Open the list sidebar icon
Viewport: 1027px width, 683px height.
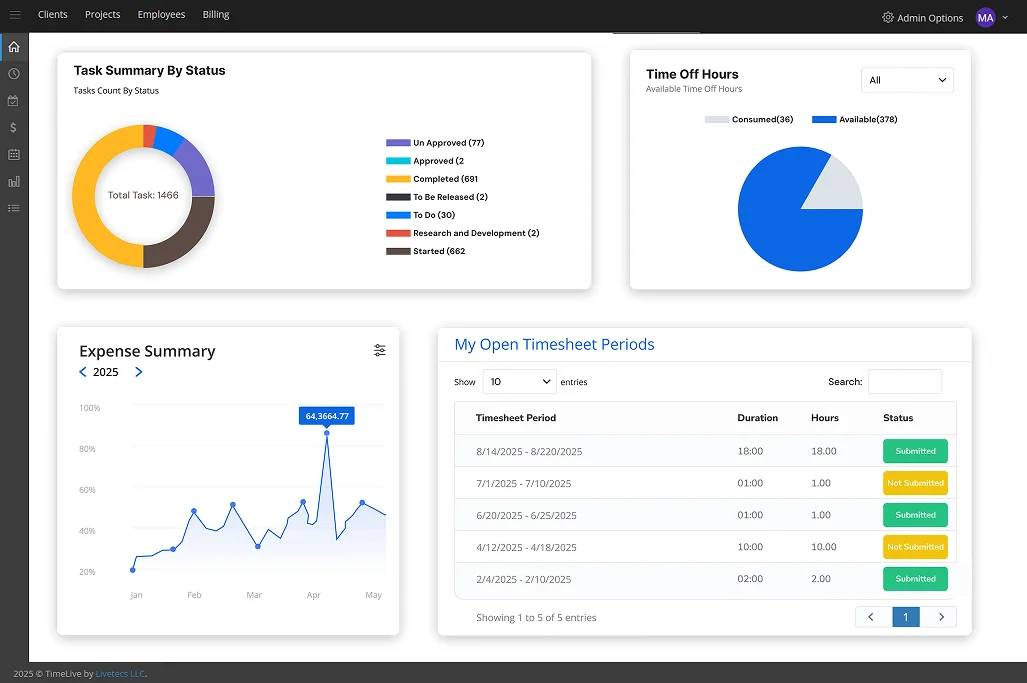tap(14, 208)
